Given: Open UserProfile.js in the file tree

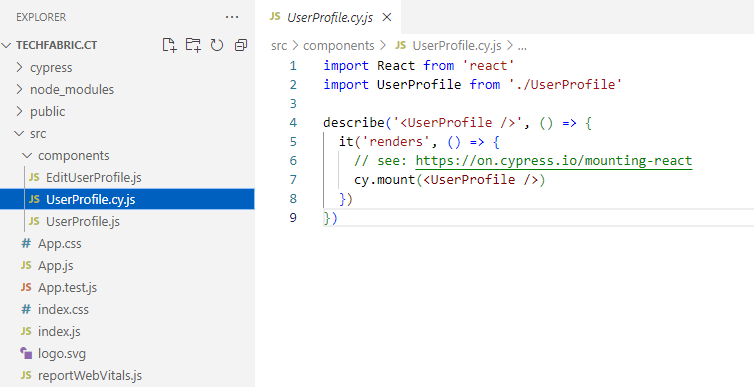Looking at the screenshot, I should 127,222.
